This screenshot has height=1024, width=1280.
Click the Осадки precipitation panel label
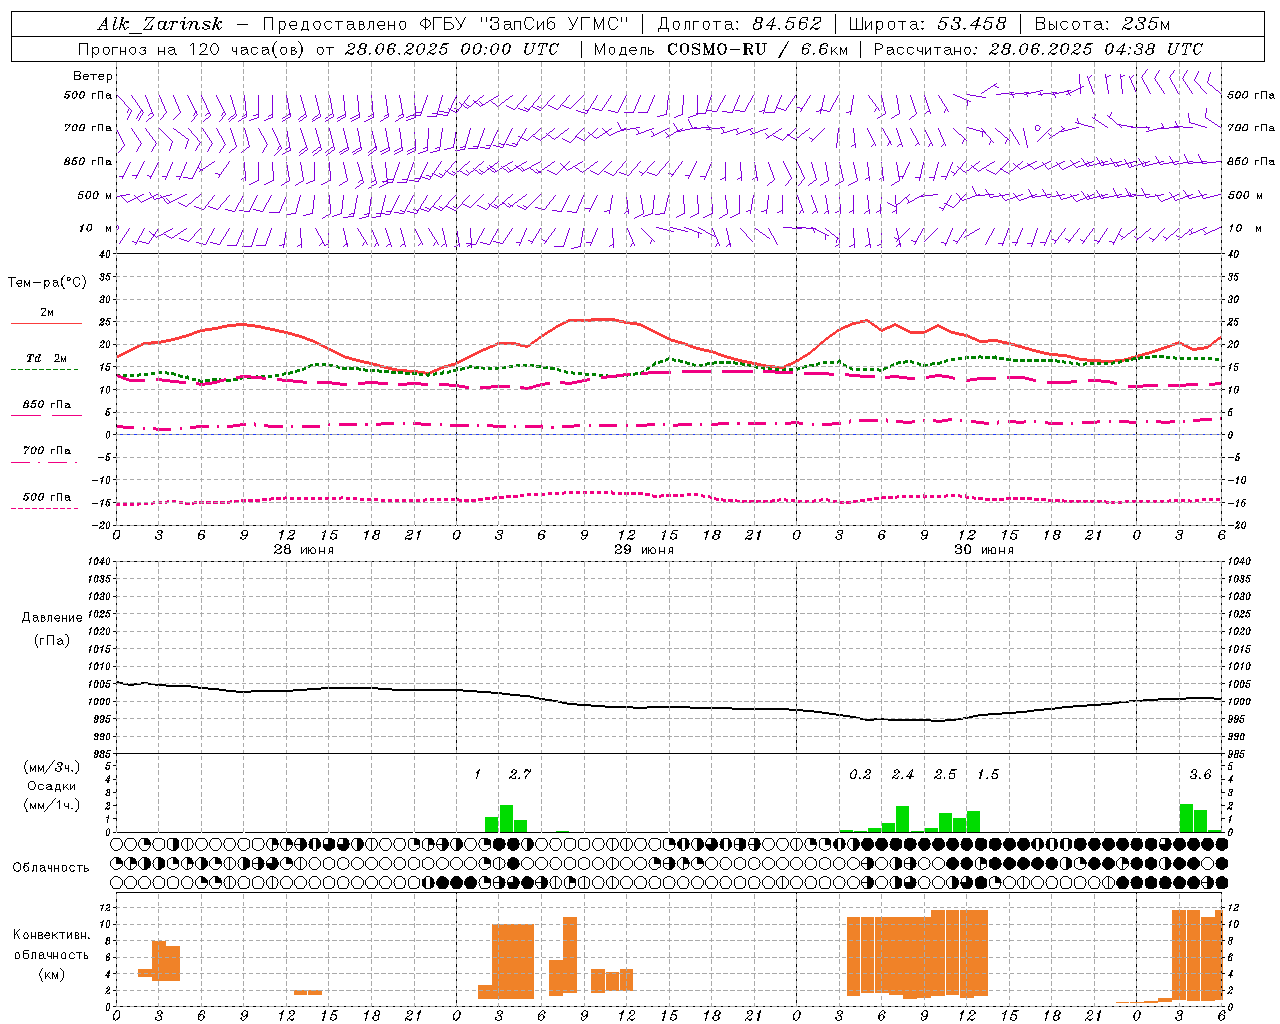point(51,786)
